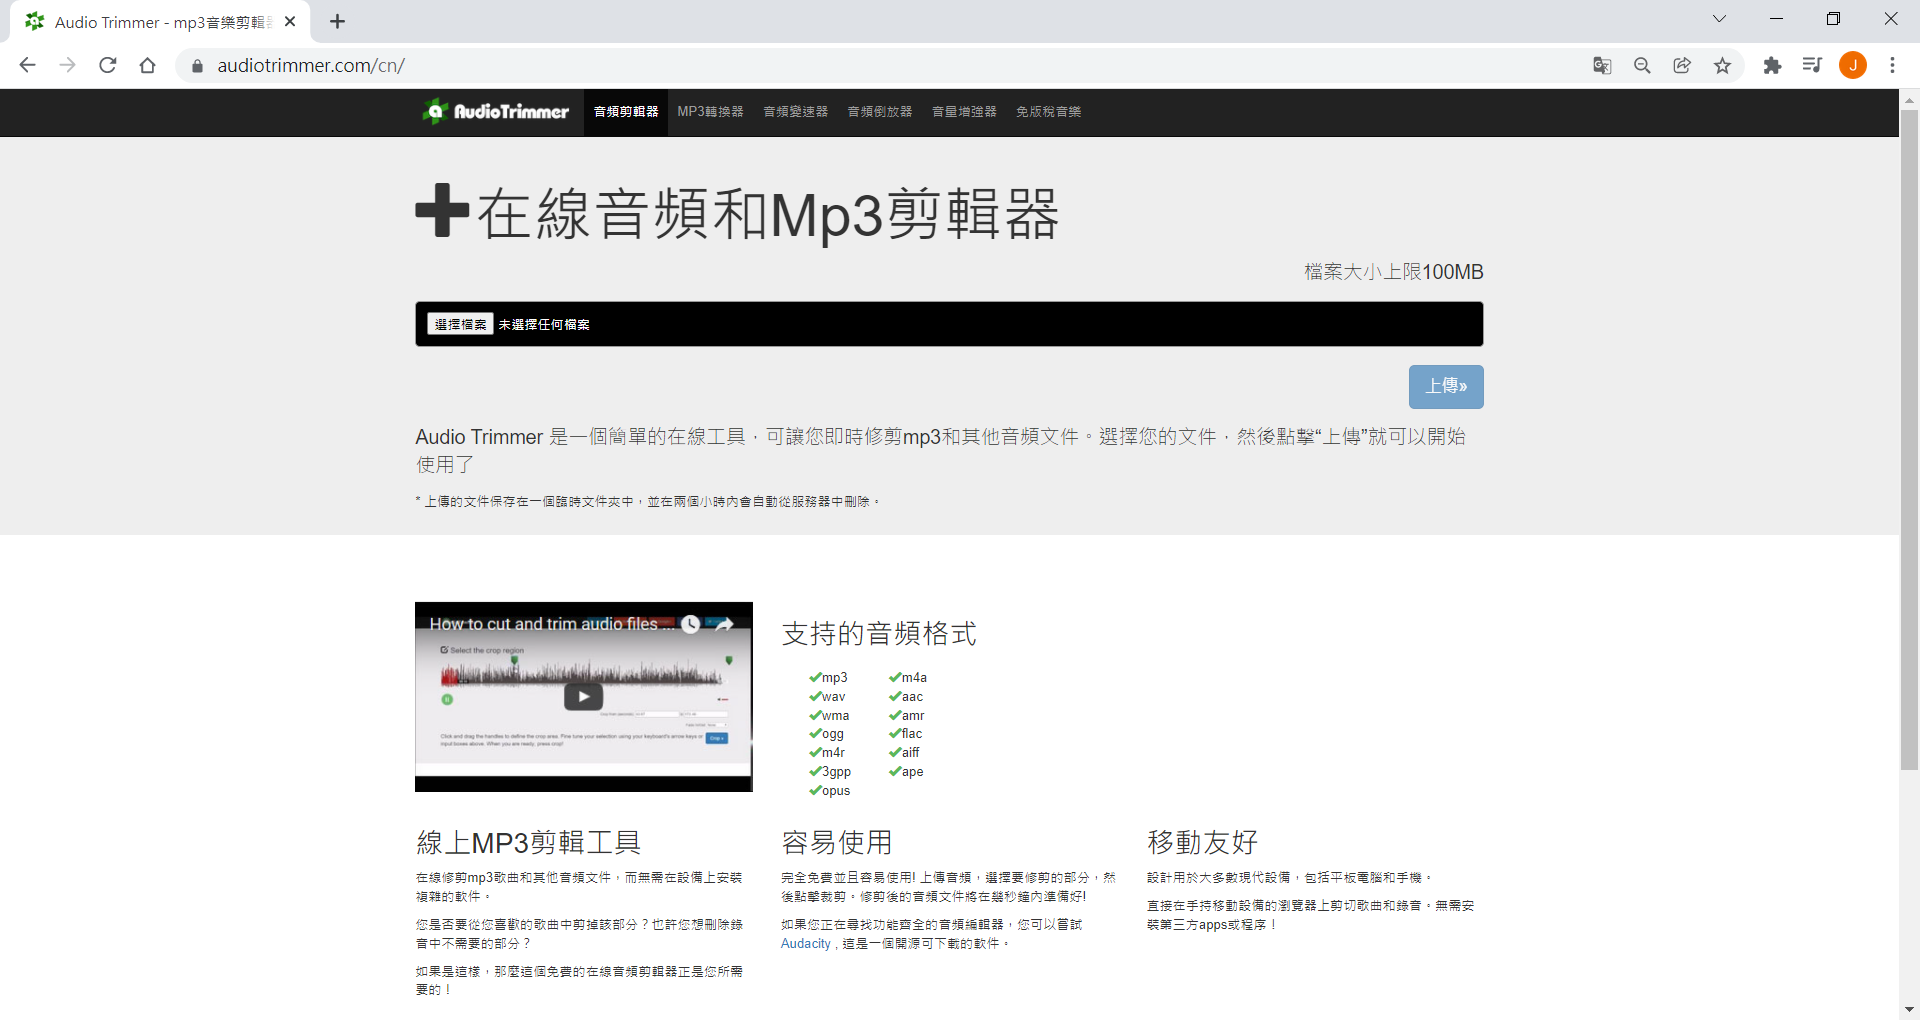This screenshot has height=1020, width=1920.
Task: Click the 未選擇任何檔案 label
Action: click(544, 325)
